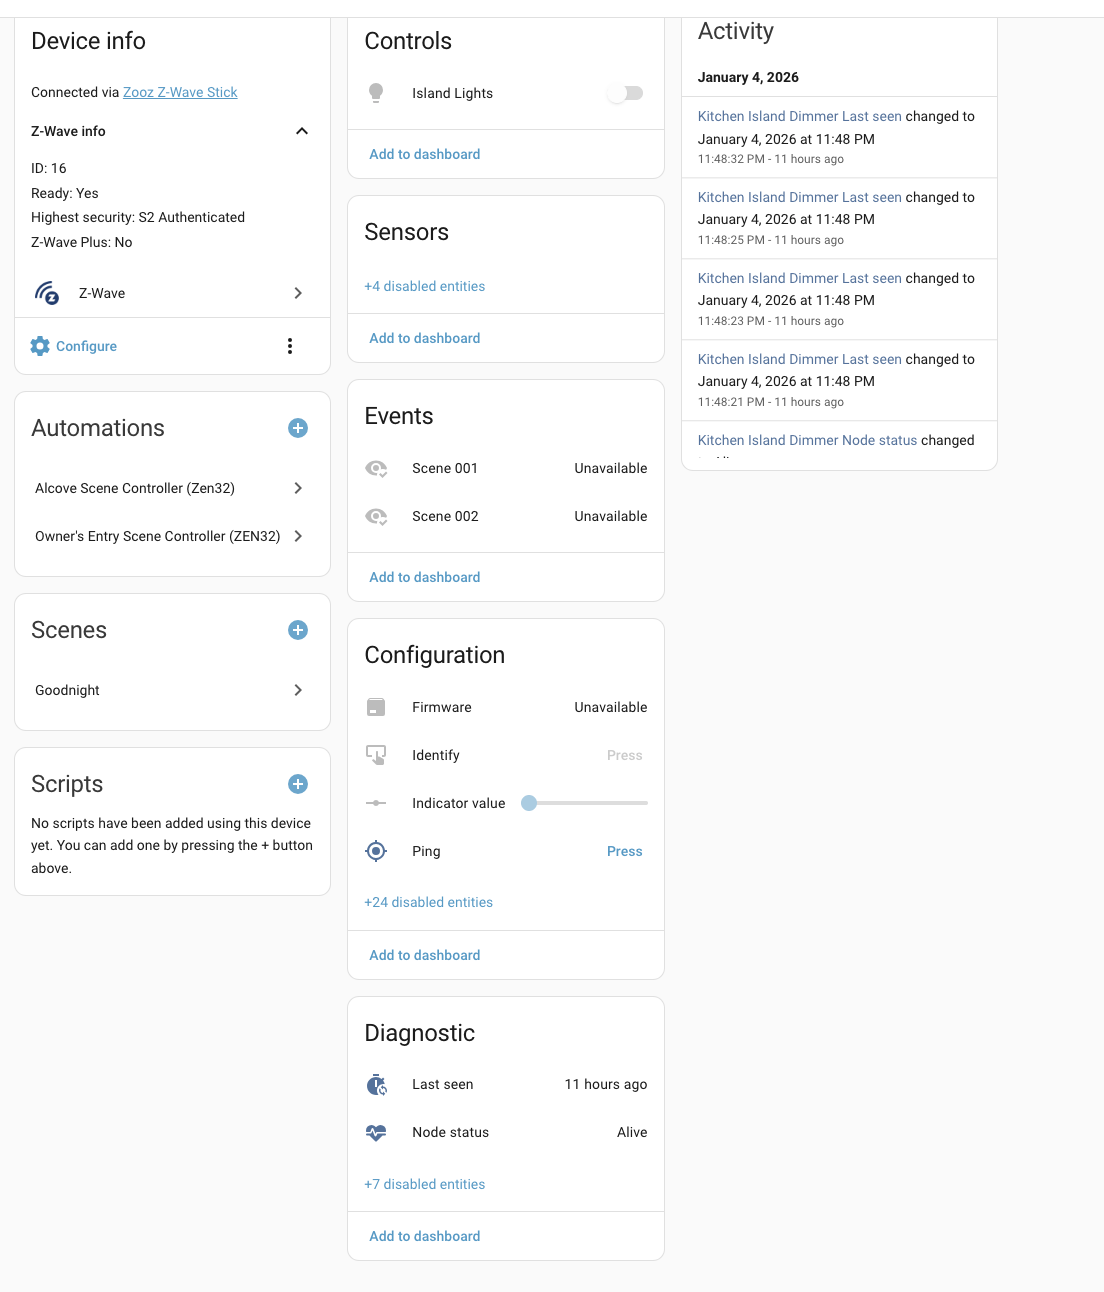Image resolution: width=1104 pixels, height=1292 pixels.
Task: Show the +24 disabled entities in Configuration
Action: (429, 902)
